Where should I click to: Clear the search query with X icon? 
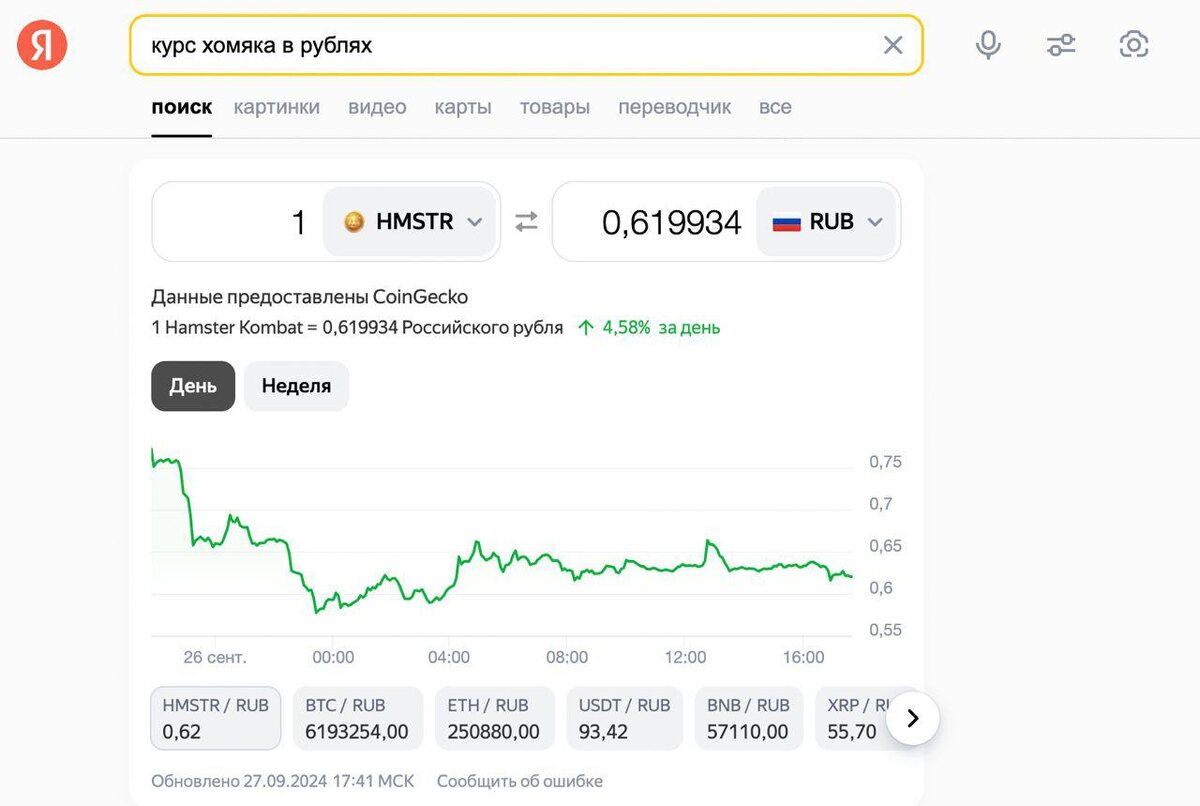point(892,45)
